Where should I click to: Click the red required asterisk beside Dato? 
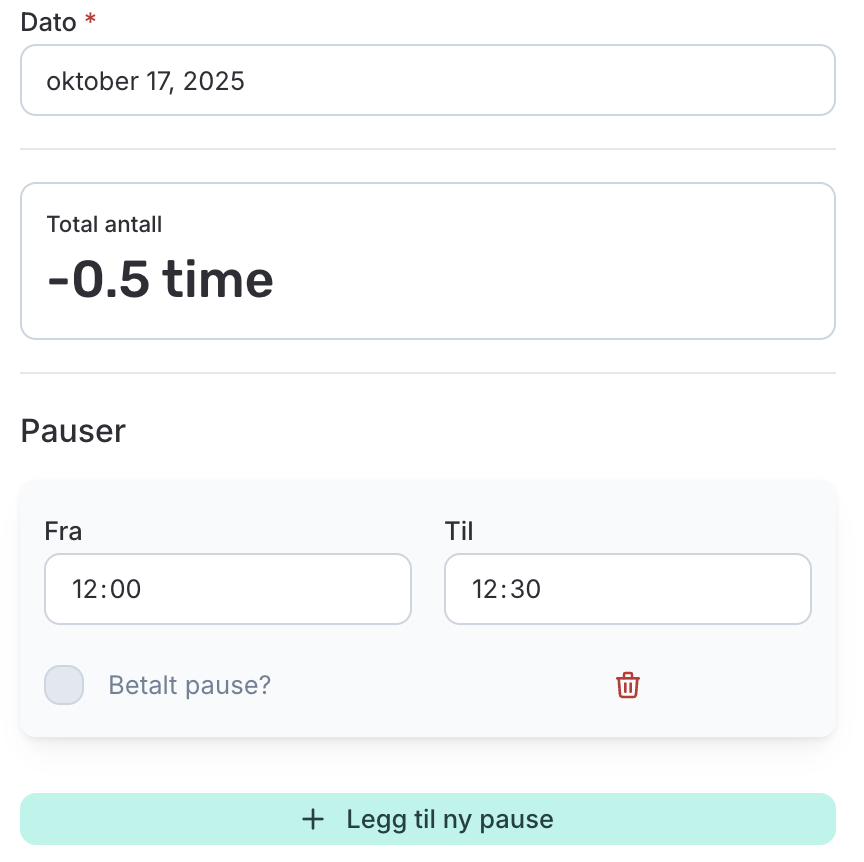(x=90, y=20)
